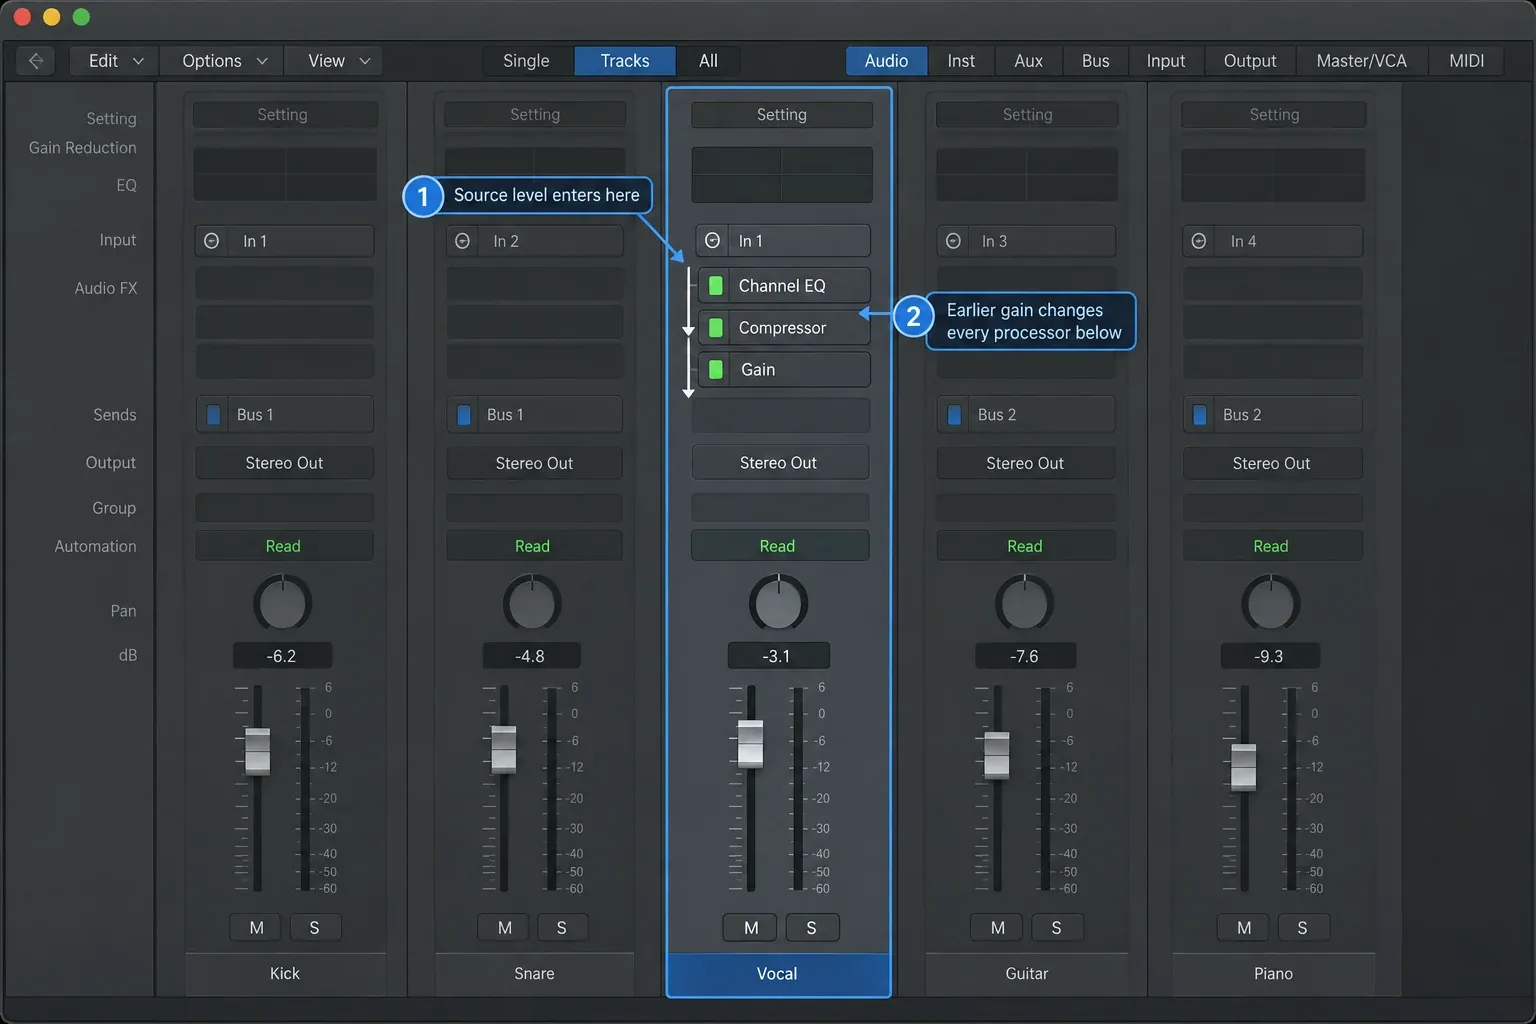Click the Snare pan knob
This screenshot has height=1024, width=1536.
531,603
